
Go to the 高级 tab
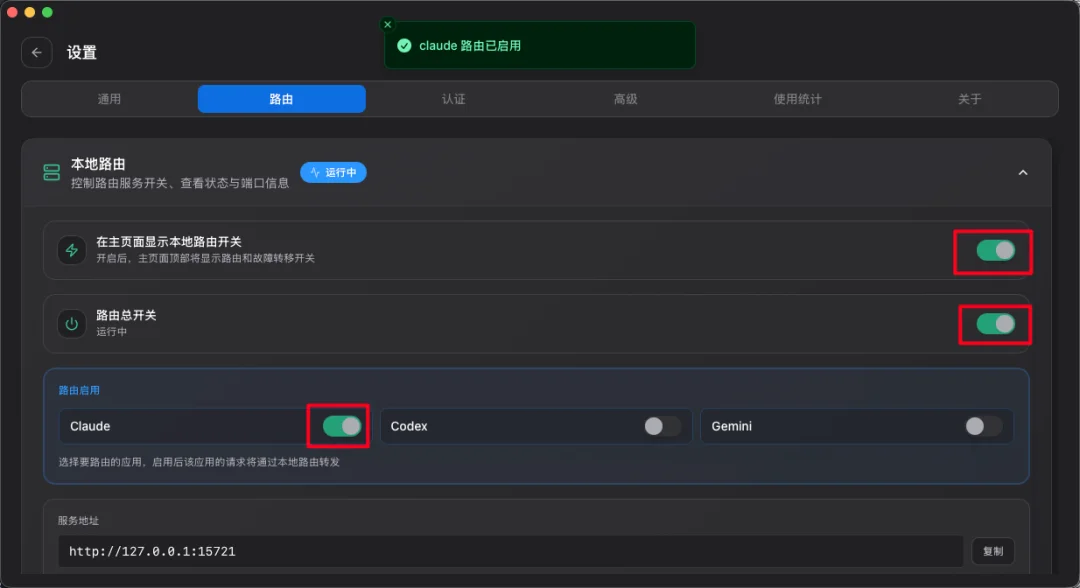click(625, 98)
